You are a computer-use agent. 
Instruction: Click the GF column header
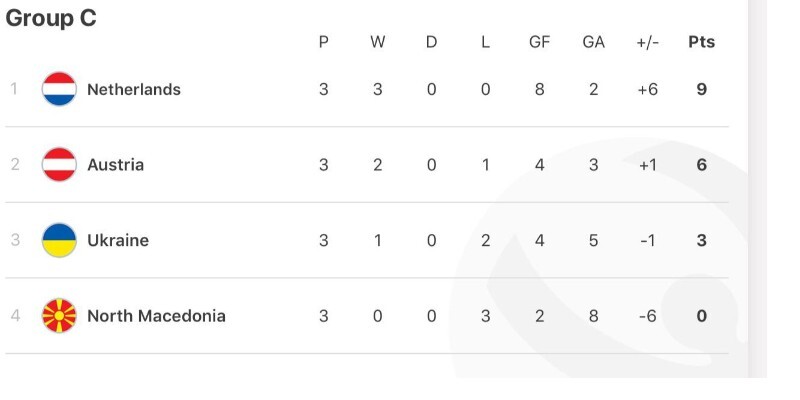pos(539,42)
